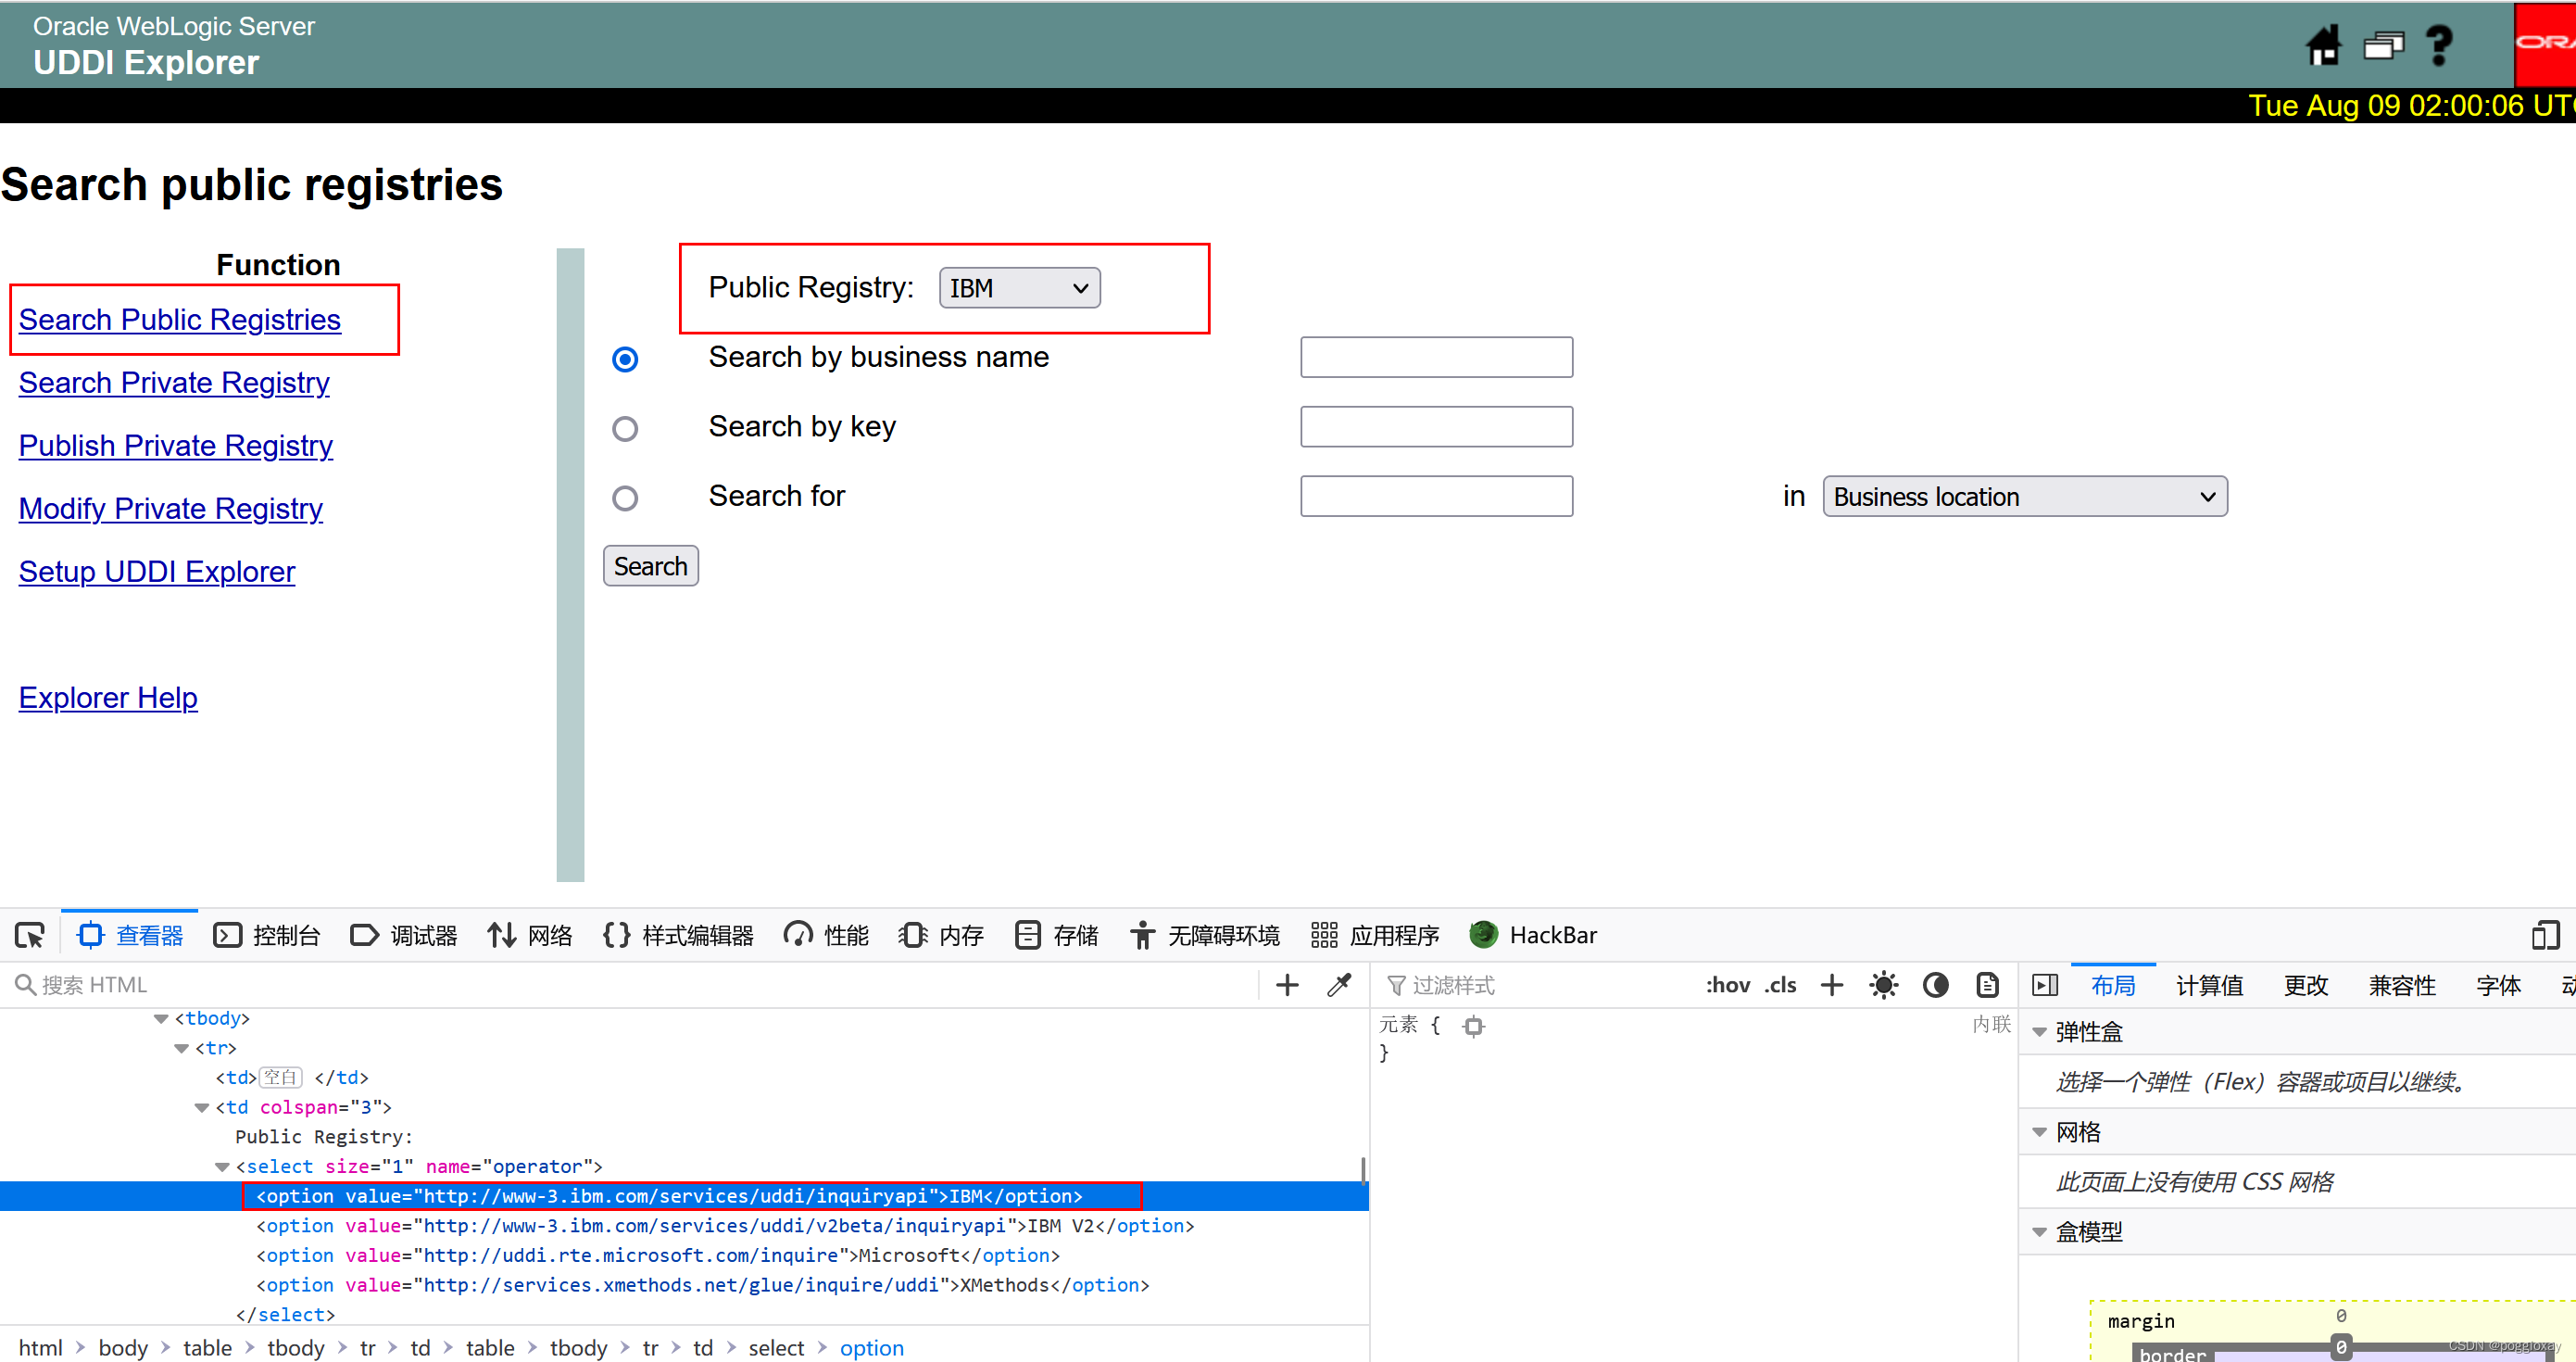Screen dimensions: 2576x1362
Task: Toggle light color scheme simulation sun icon
Action: coord(1883,985)
